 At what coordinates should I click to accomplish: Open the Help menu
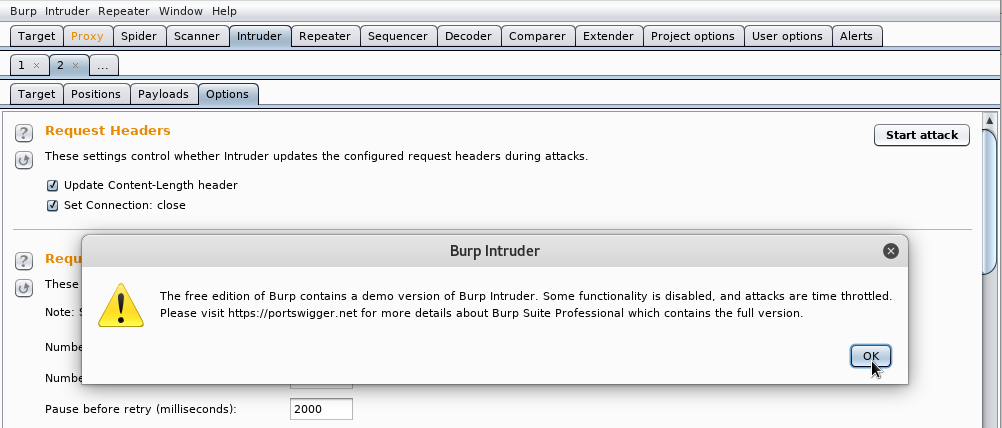coord(224,11)
